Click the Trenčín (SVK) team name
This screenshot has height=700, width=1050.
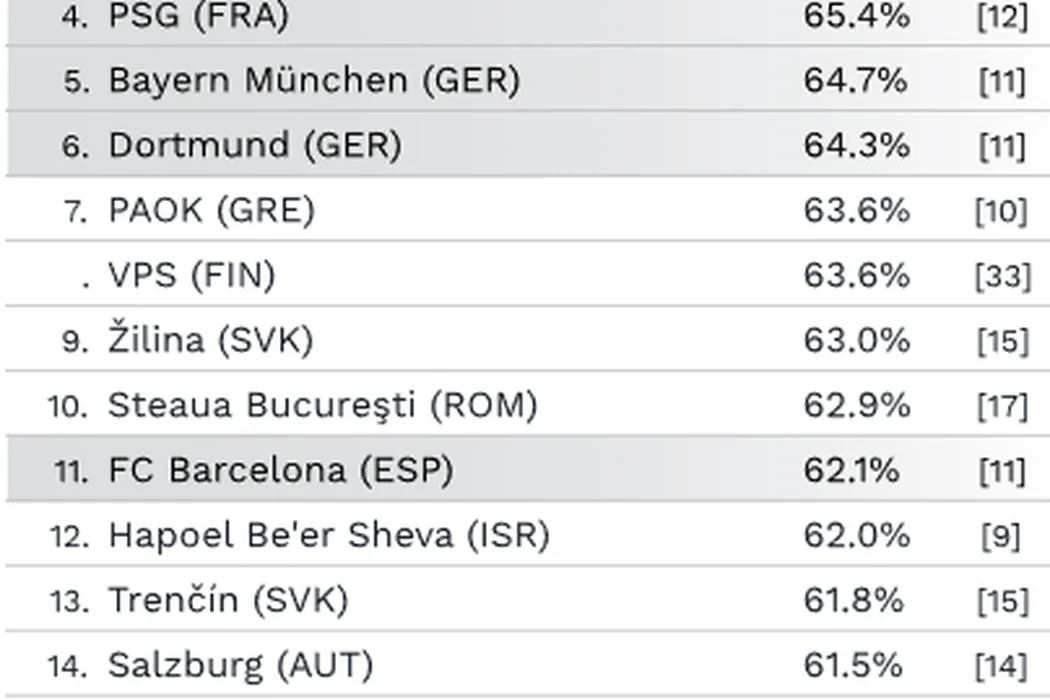[228, 600]
